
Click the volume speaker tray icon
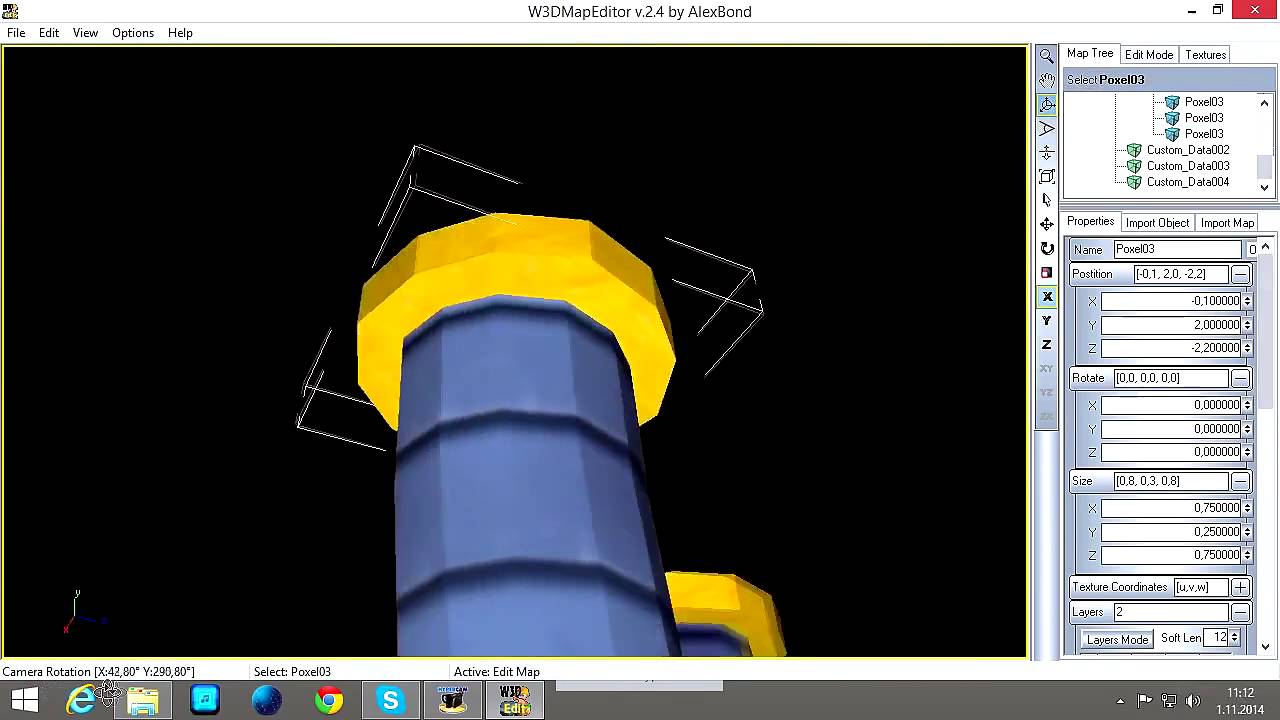click(x=1193, y=700)
